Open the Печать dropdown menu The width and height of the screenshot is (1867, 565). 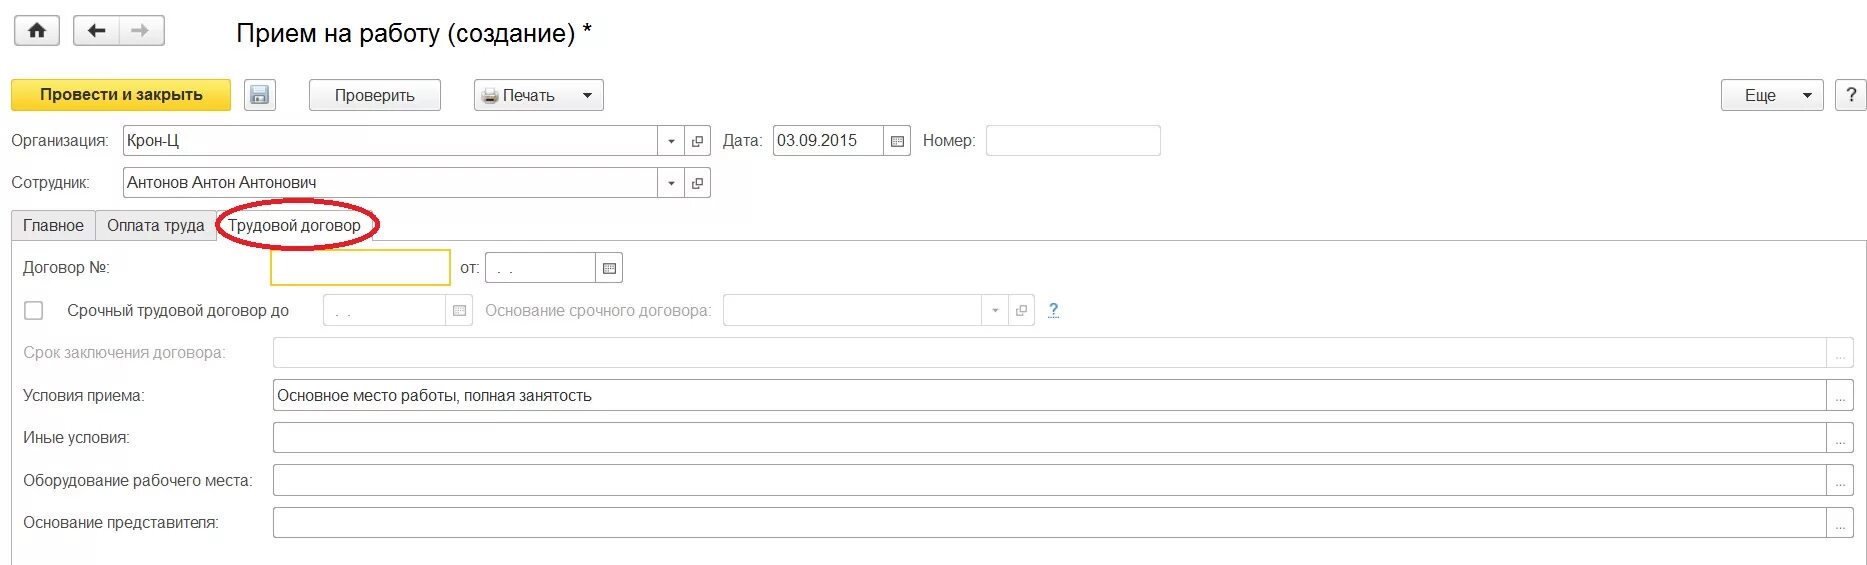pos(539,95)
